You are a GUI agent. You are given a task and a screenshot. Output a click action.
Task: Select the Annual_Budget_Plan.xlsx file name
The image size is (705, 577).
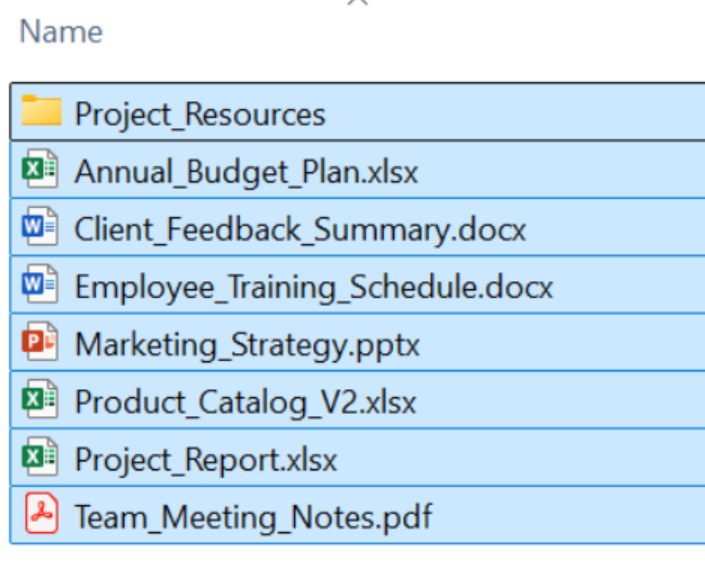pyautogui.click(x=246, y=172)
